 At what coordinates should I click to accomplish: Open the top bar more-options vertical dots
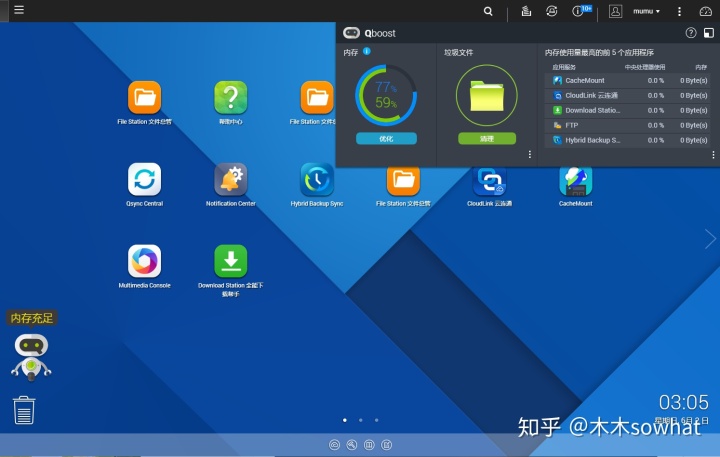(x=679, y=11)
